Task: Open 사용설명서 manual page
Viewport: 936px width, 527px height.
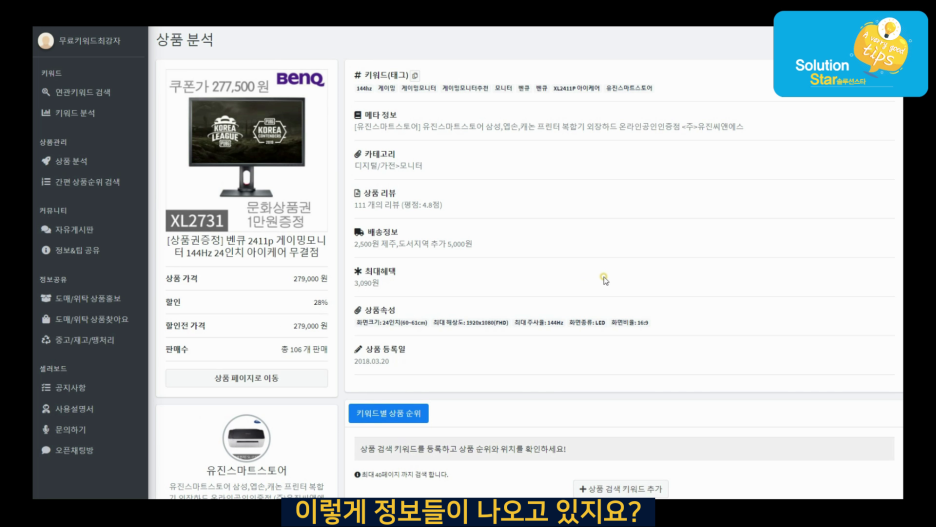Action: click(x=74, y=409)
